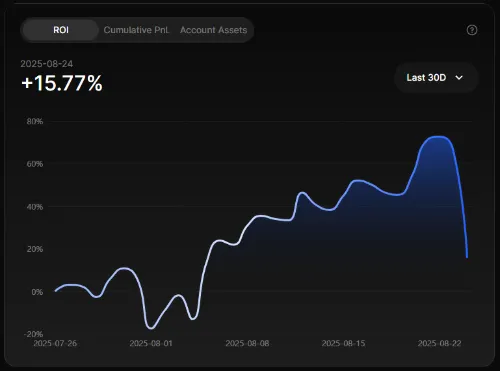
Task: Click the 20% y-axis label
Action: (x=35, y=249)
